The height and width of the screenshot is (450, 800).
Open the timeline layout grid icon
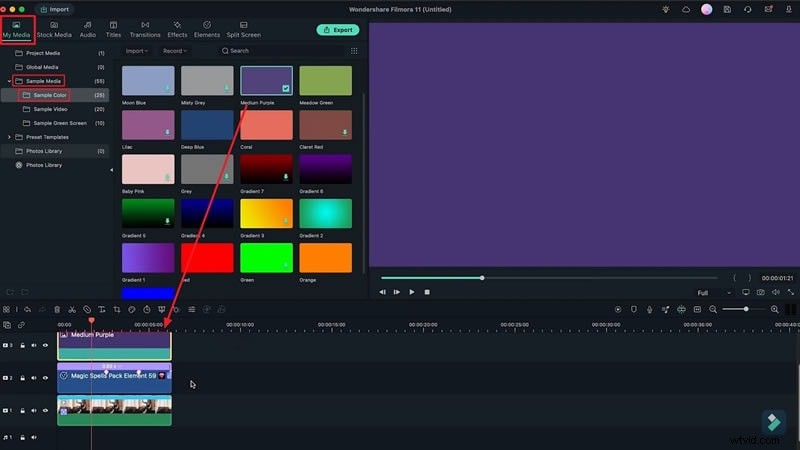[6, 310]
